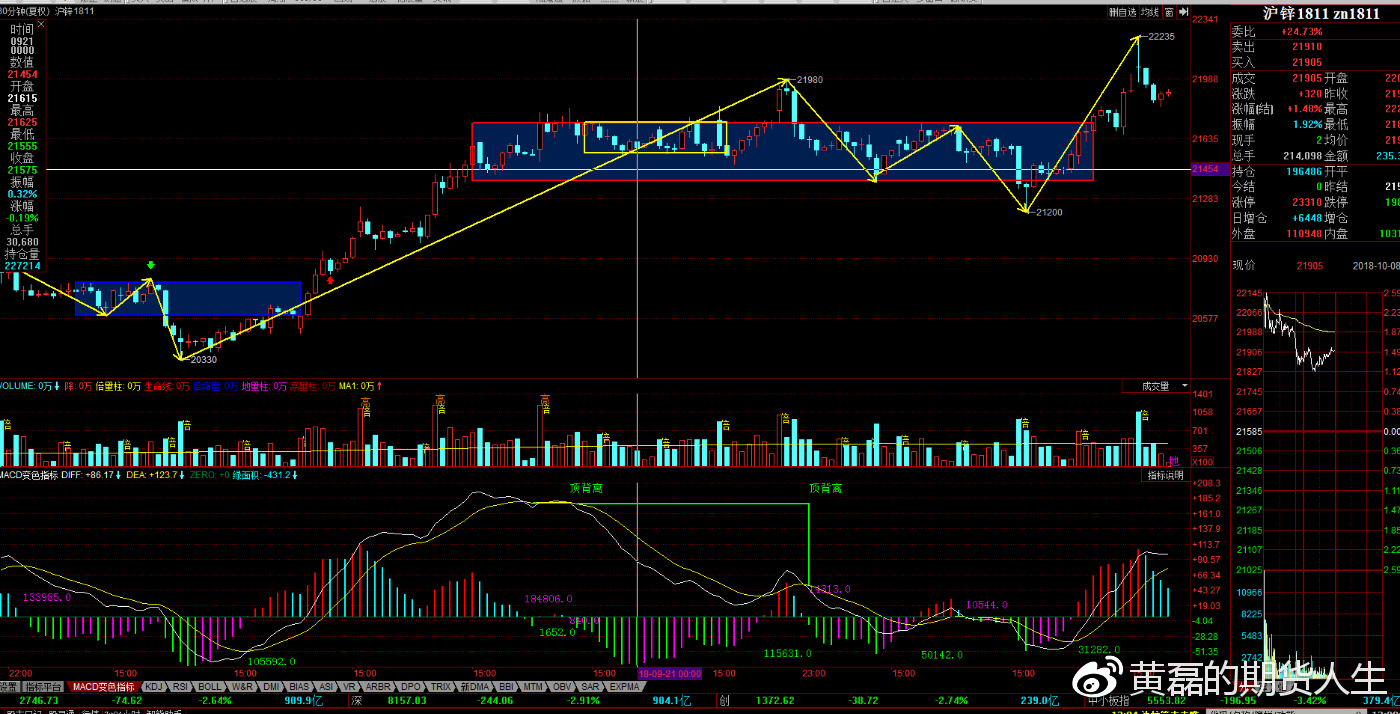Open the 指标平台 tab
This screenshot has height=714, width=1400.
coord(45,687)
